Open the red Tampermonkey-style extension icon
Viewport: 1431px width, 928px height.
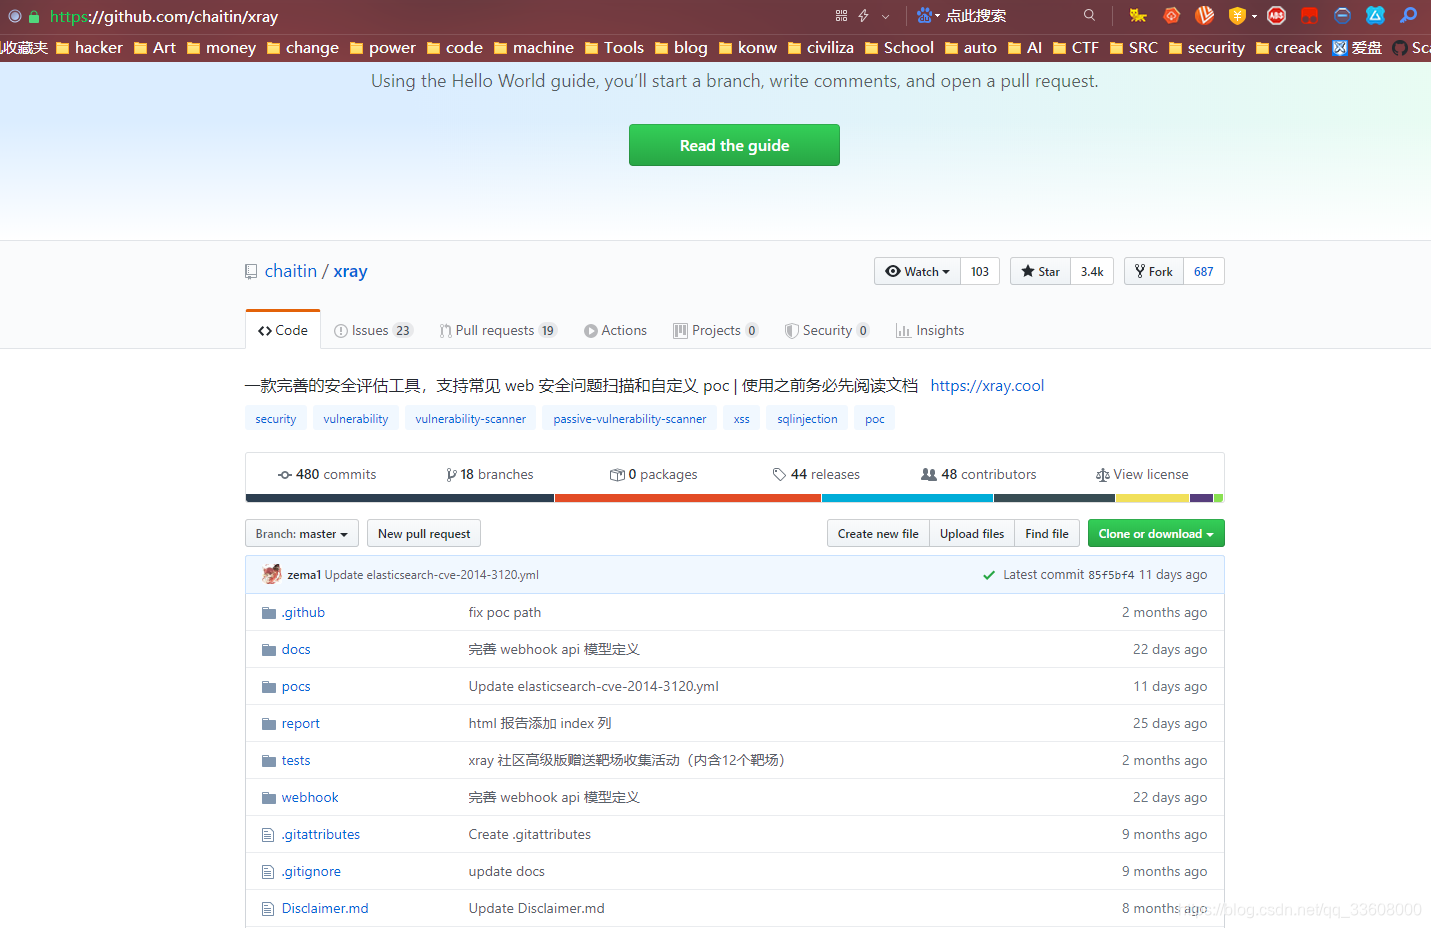coord(1309,15)
